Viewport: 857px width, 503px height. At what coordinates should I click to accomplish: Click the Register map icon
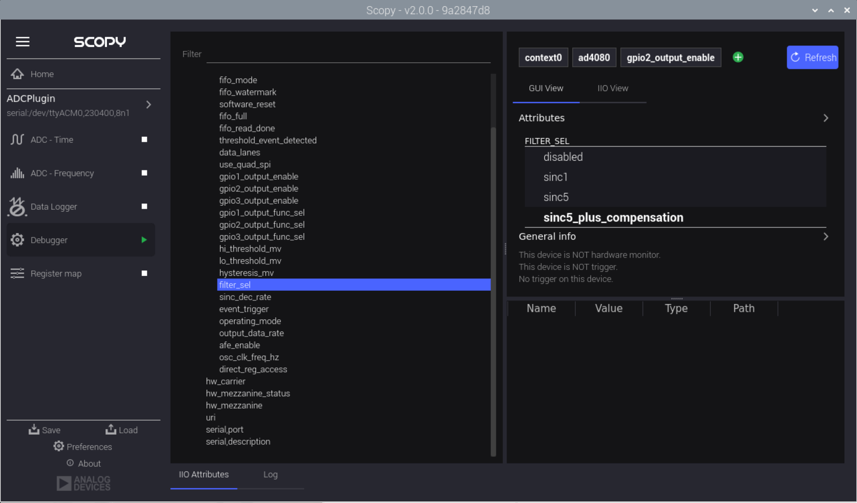coord(17,273)
